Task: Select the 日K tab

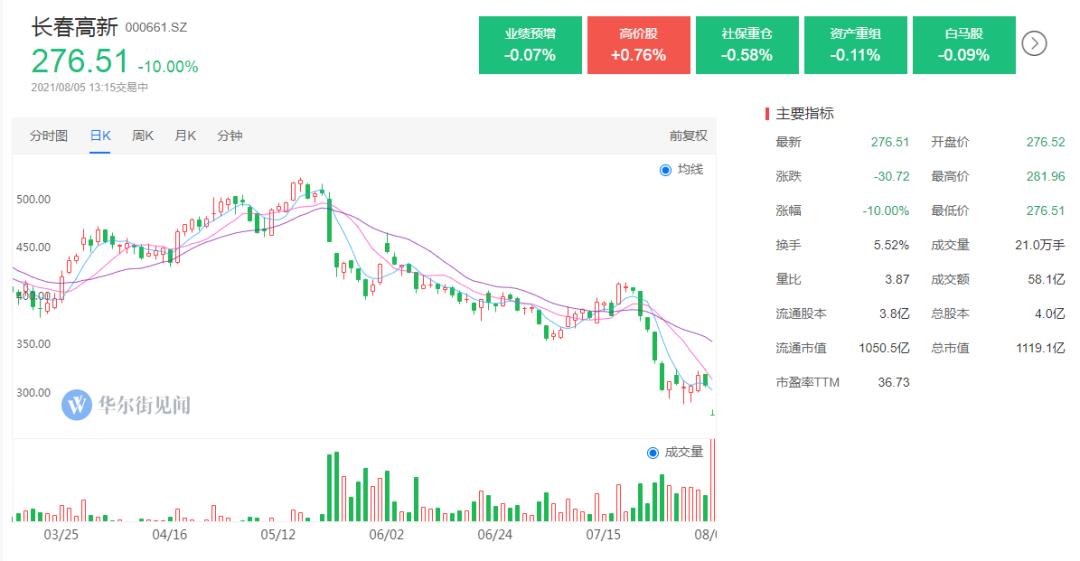Action: coord(100,136)
